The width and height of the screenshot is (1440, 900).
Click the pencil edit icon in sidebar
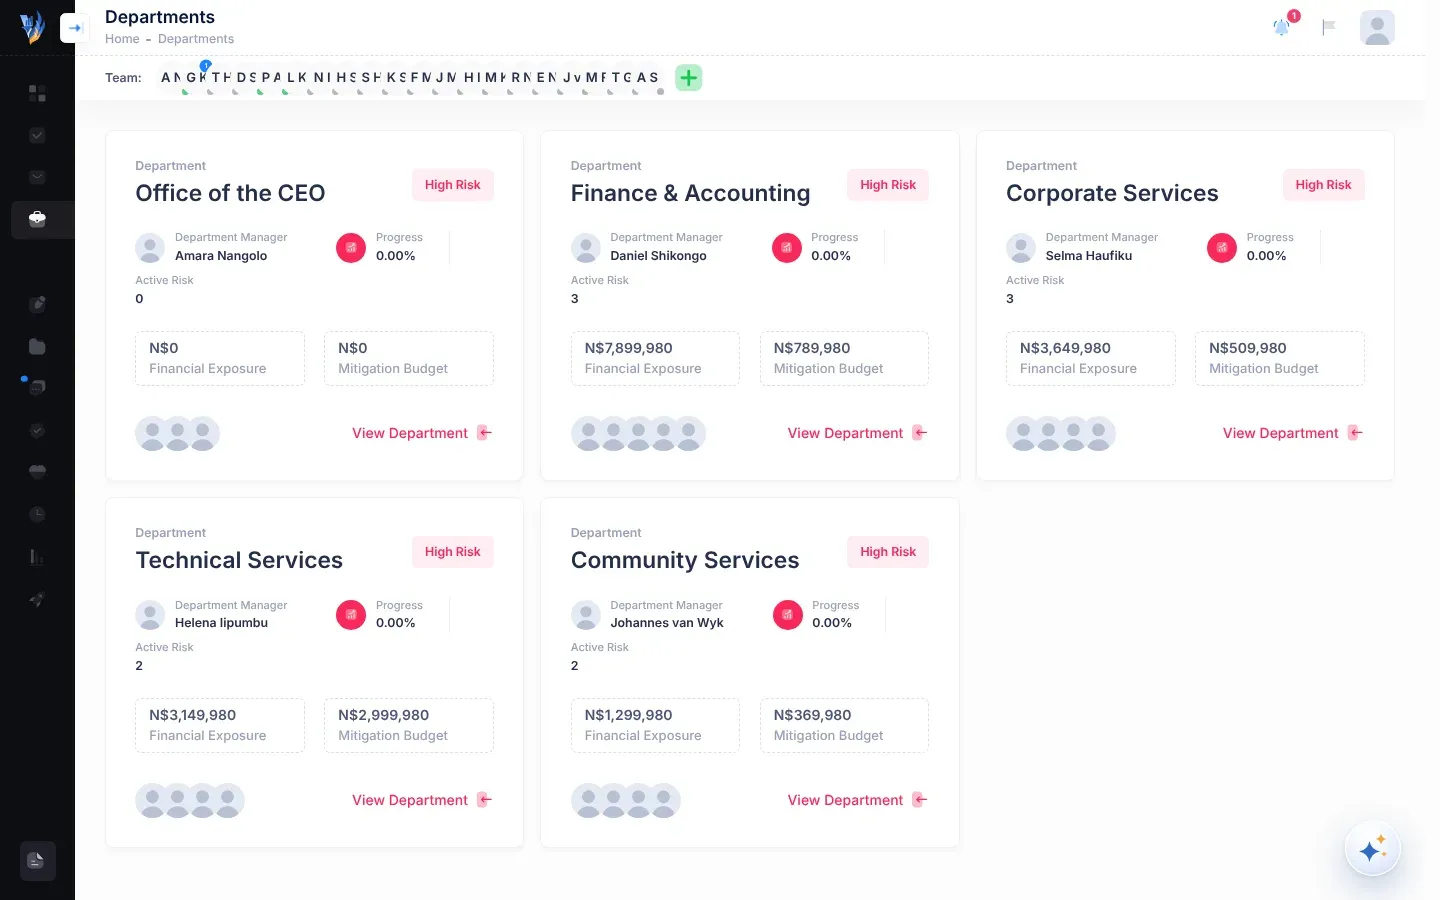(37, 304)
